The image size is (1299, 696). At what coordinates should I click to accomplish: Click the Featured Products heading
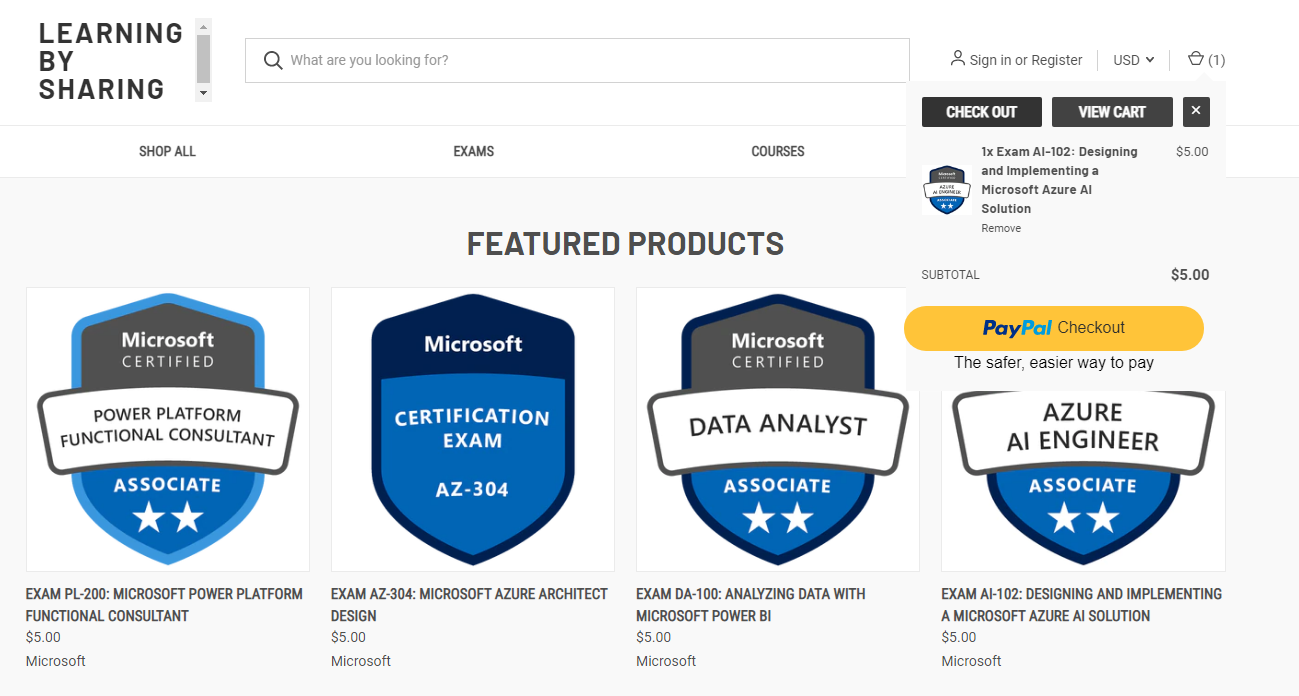coord(625,244)
